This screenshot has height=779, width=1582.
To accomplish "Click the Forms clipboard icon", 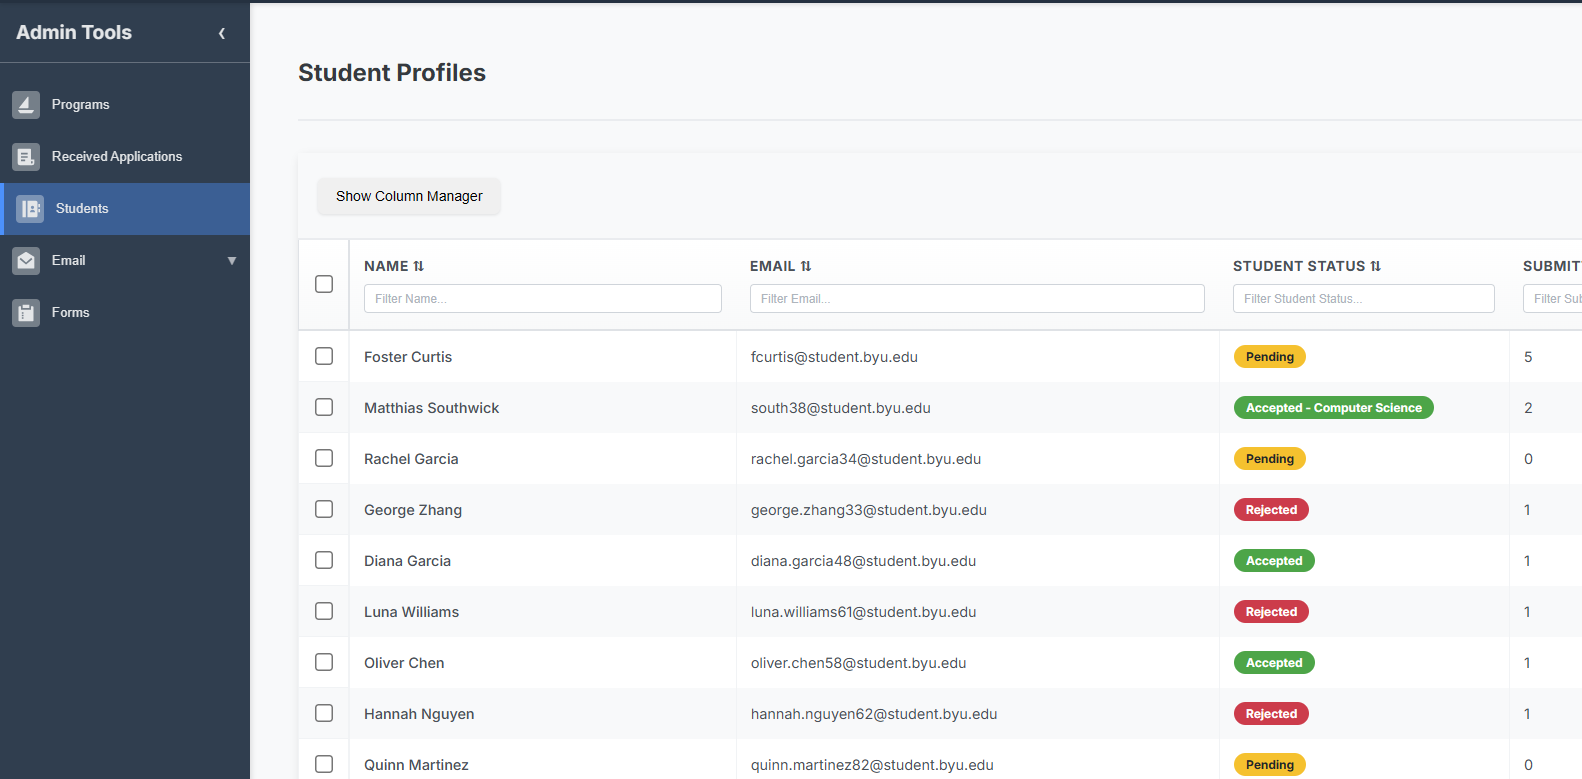I will coord(26,313).
